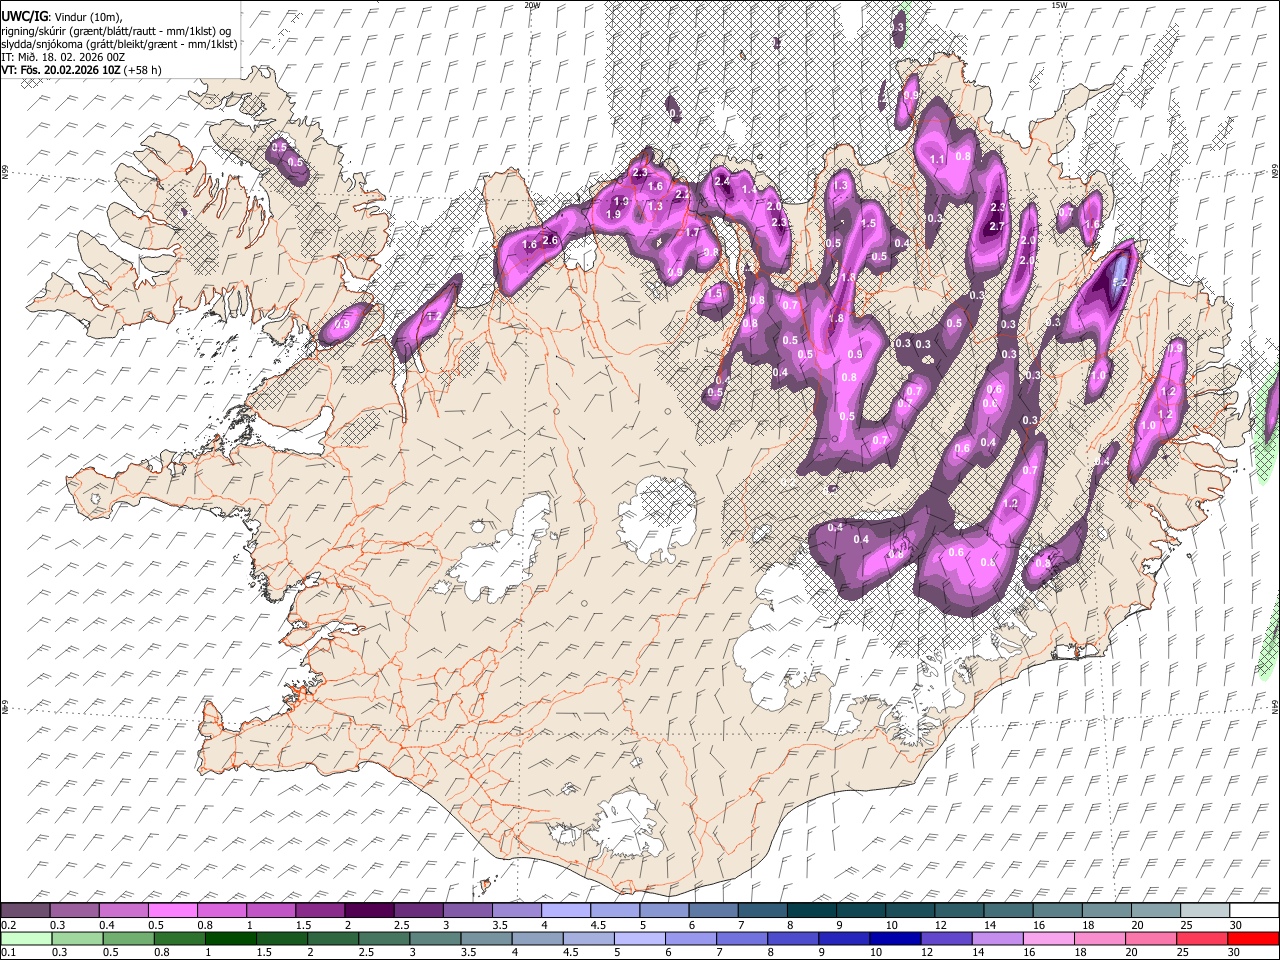Pick the dark teal upper legend swatch at 9
Screen dimensions: 1280x960
coord(860,910)
